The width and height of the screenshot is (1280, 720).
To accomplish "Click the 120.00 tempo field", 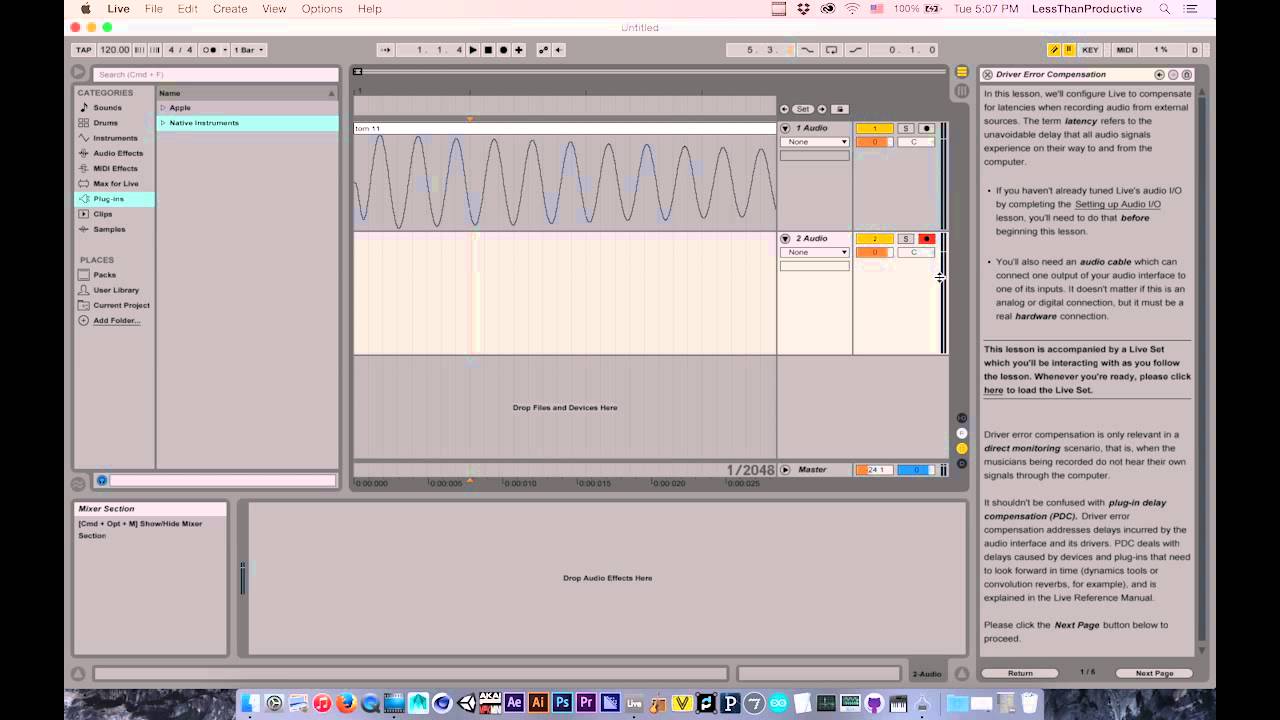I will 114,50.
